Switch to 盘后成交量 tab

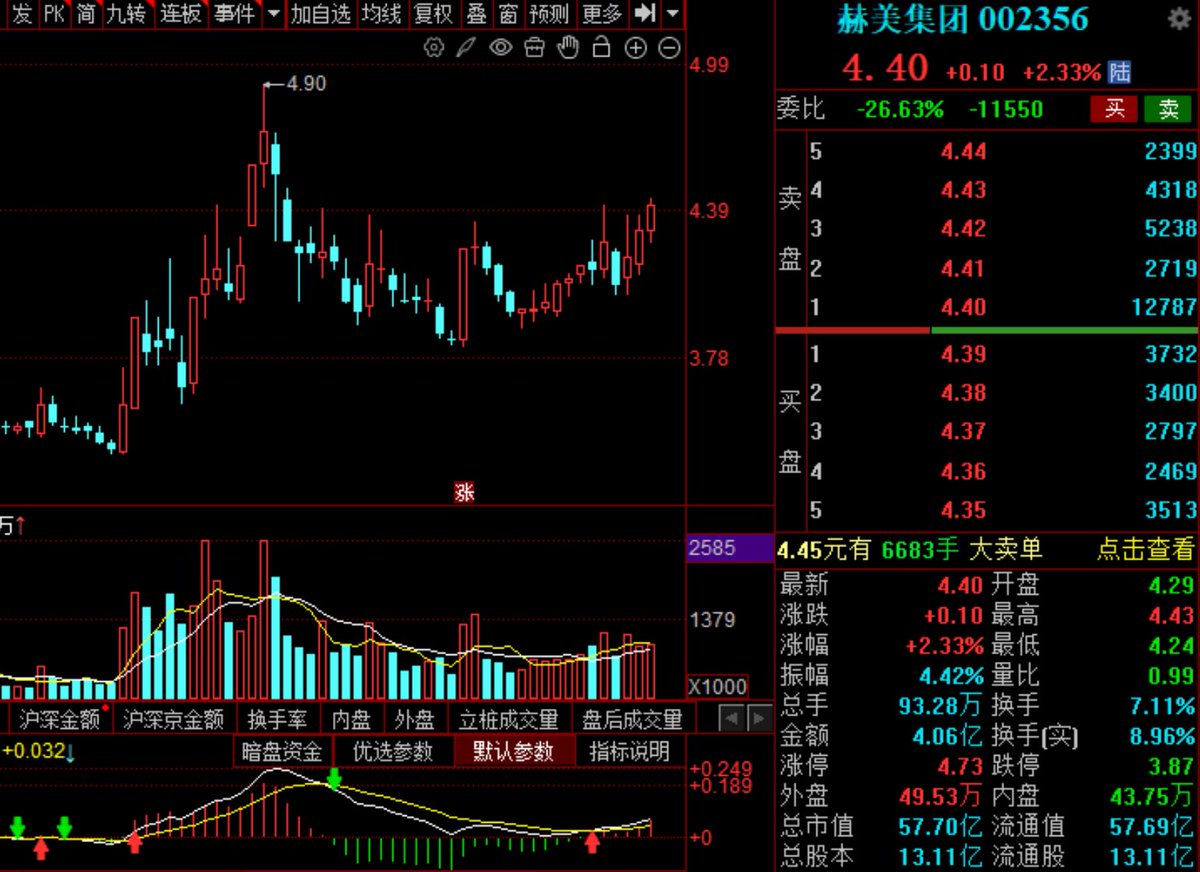(632, 719)
